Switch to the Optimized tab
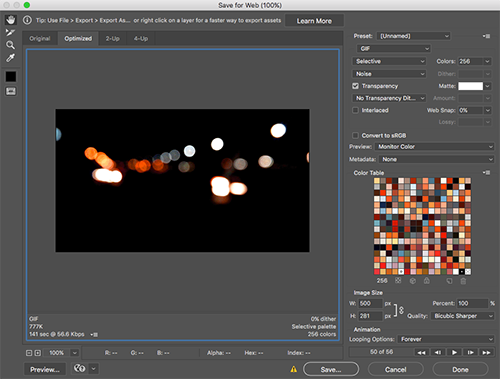This screenshot has width=500, height=379. coord(78,39)
